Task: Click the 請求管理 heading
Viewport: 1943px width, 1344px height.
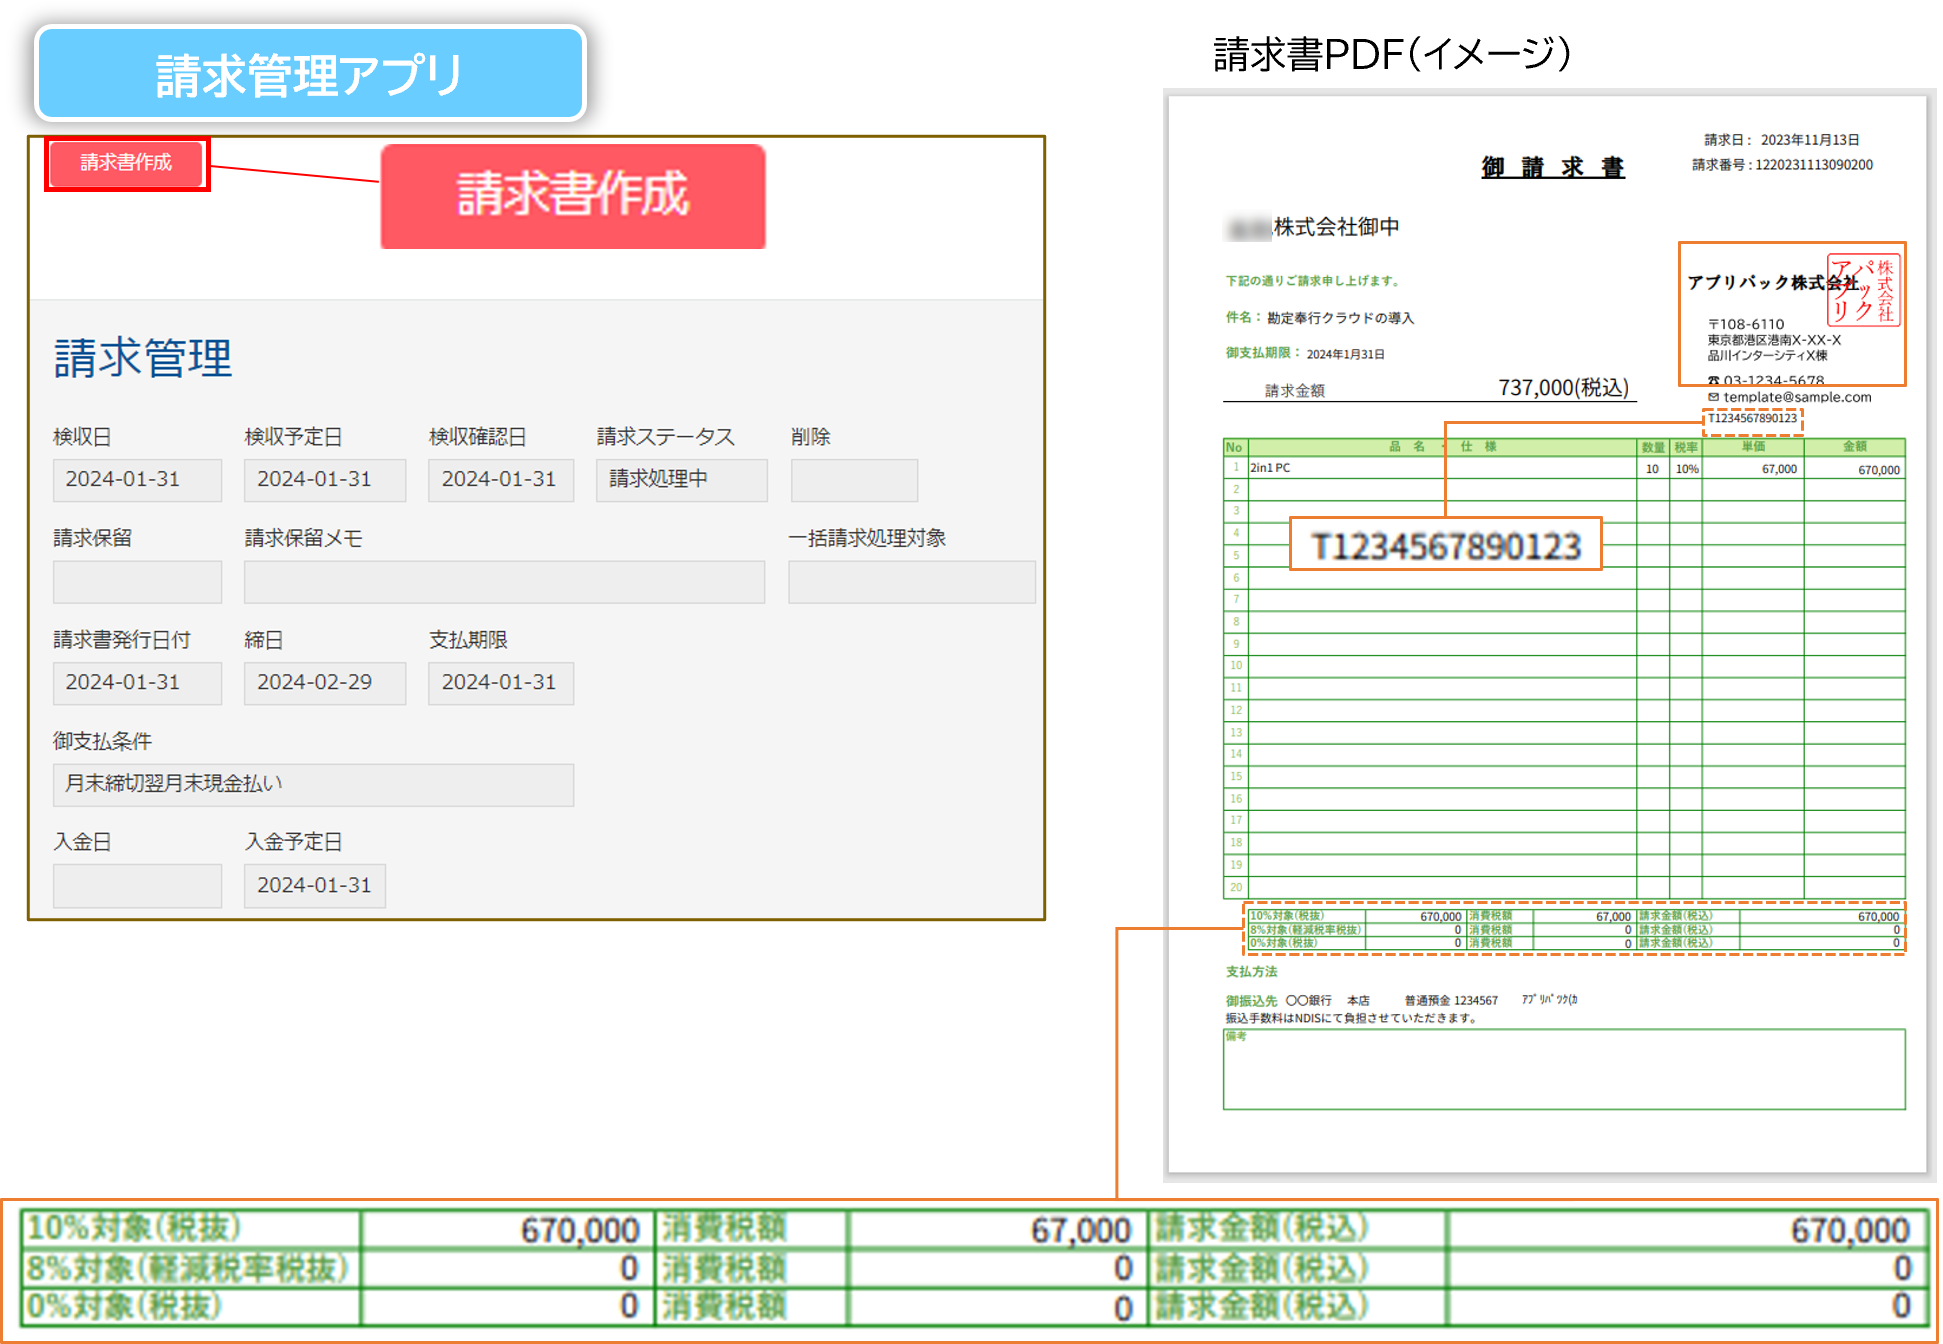Action: tap(143, 358)
